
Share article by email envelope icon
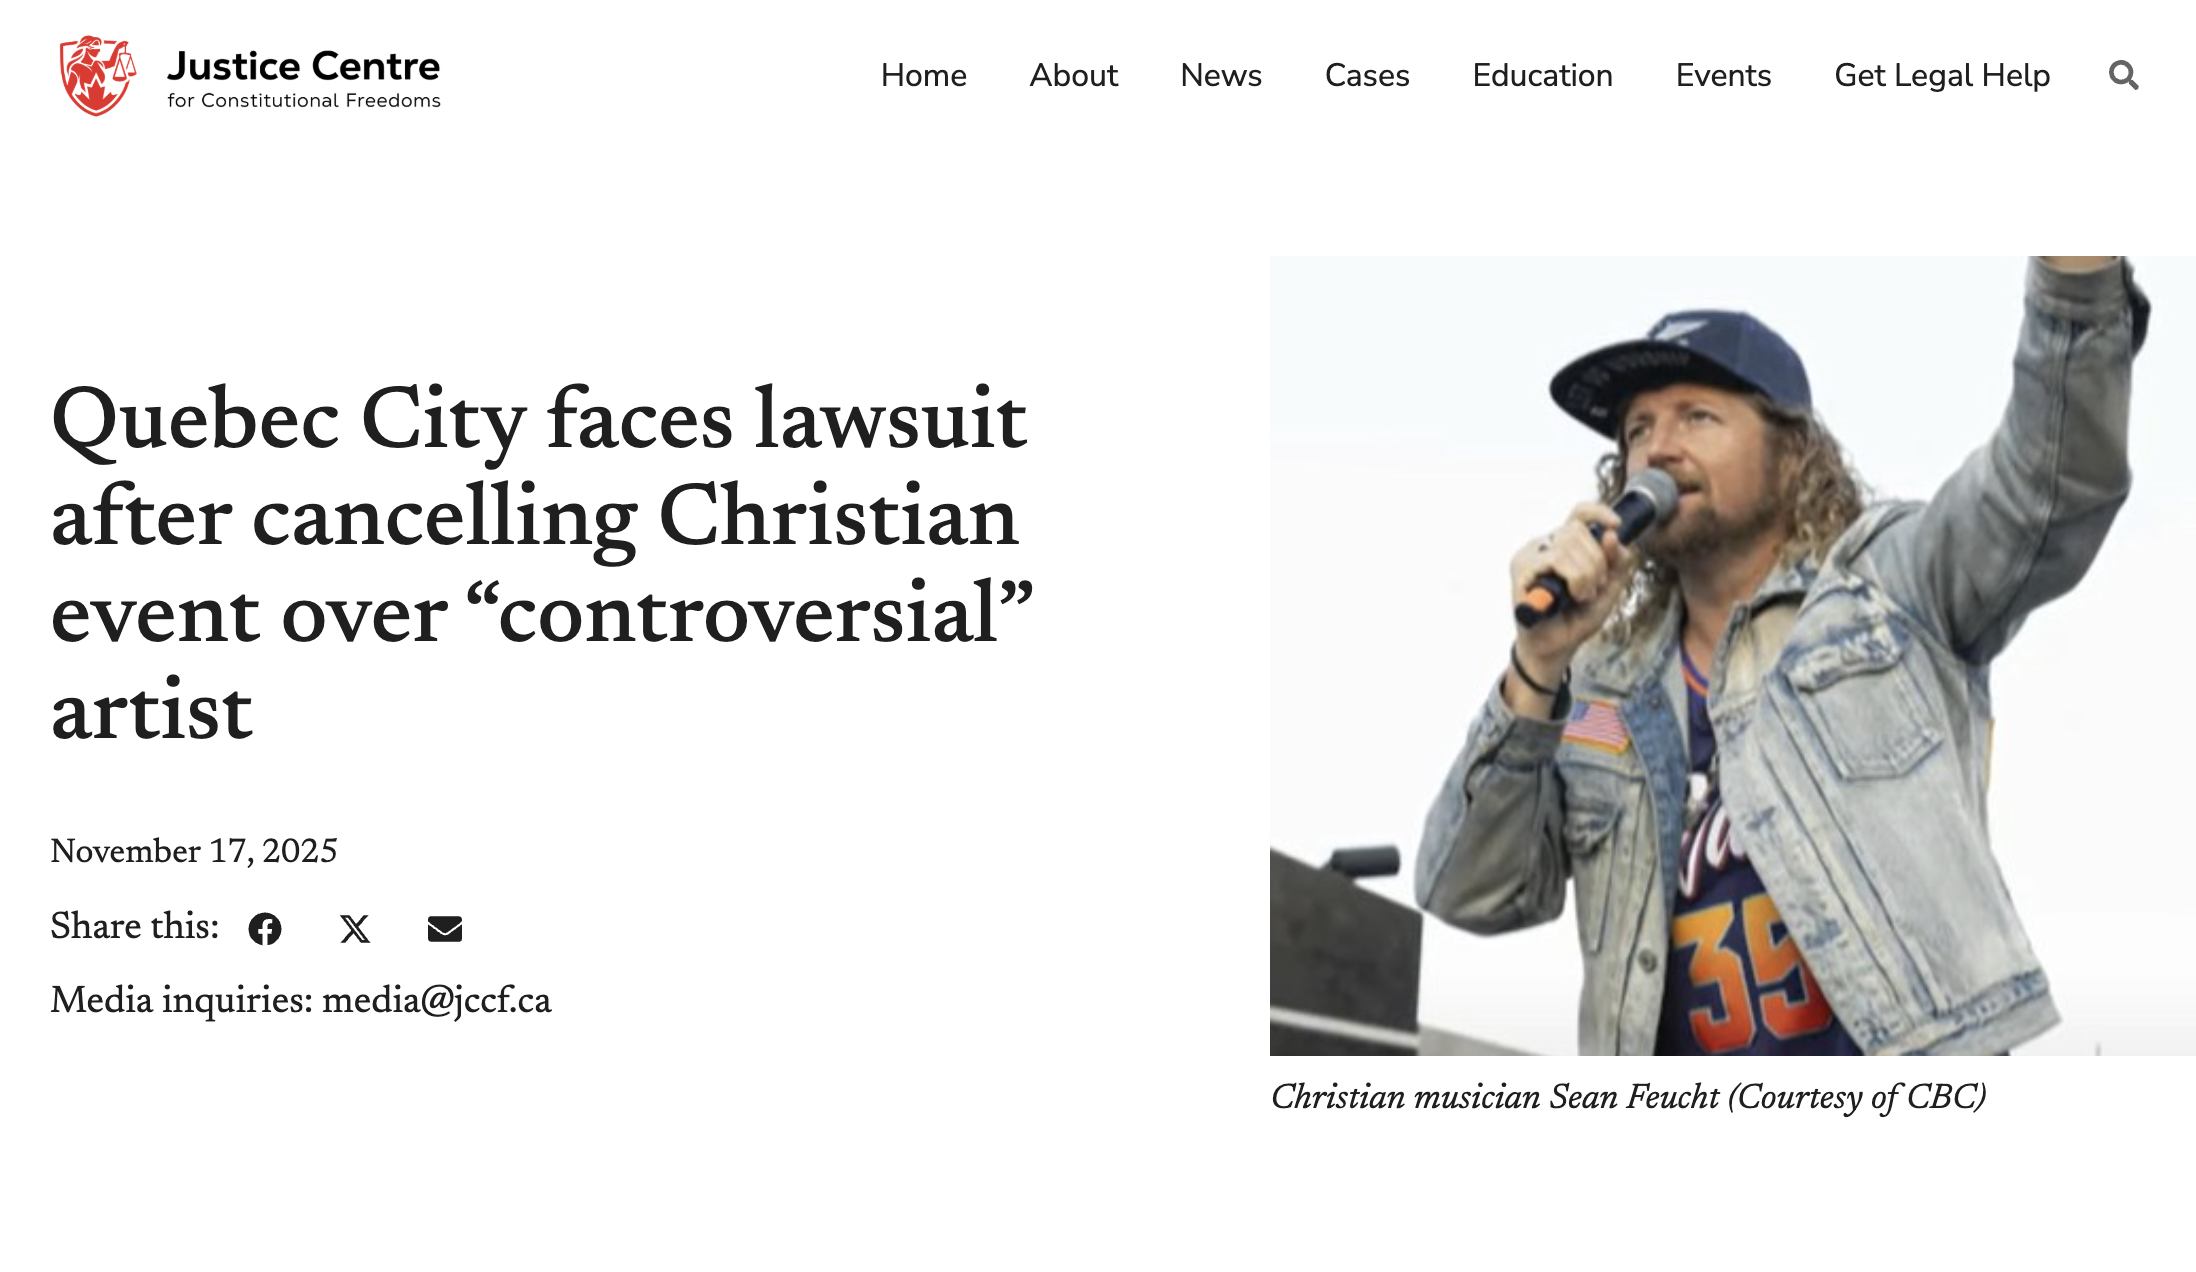pyautogui.click(x=445, y=929)
